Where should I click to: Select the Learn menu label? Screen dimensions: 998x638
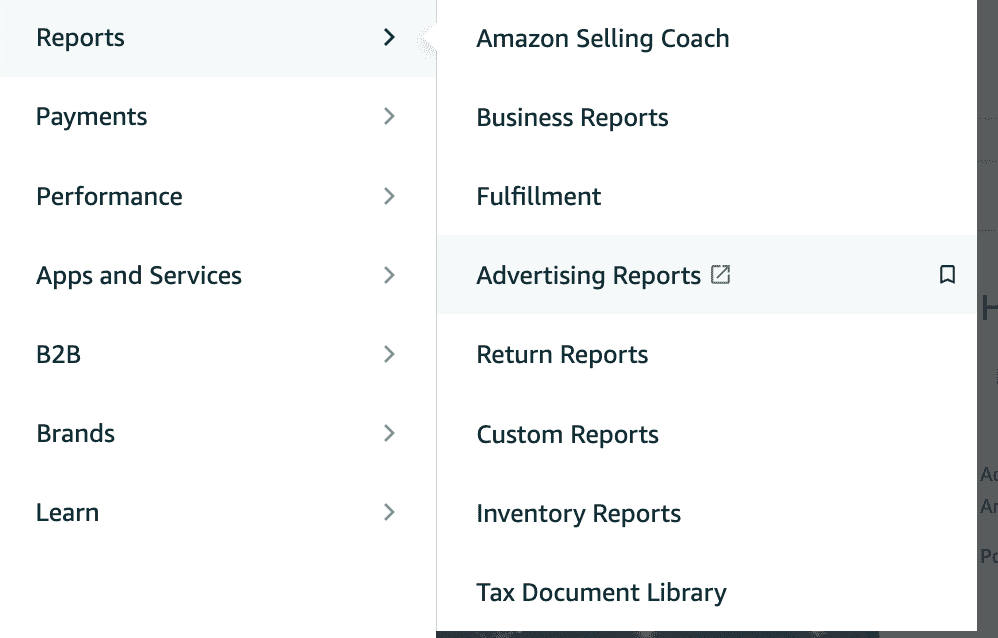(x=67, y=513)
